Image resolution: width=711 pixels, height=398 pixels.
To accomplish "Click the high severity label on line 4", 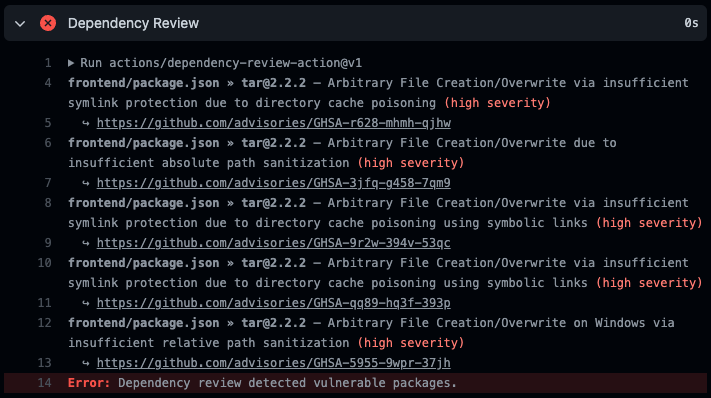I will click(x=497, y=103).
